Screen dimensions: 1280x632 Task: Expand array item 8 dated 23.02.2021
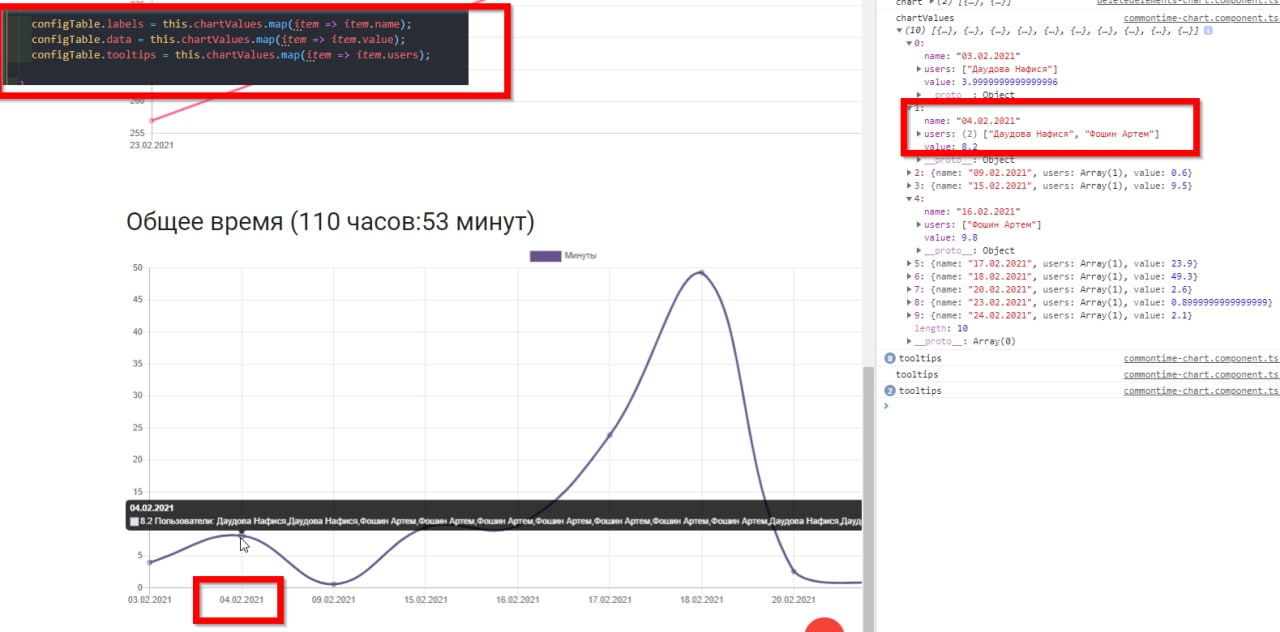tap(909, 303)
